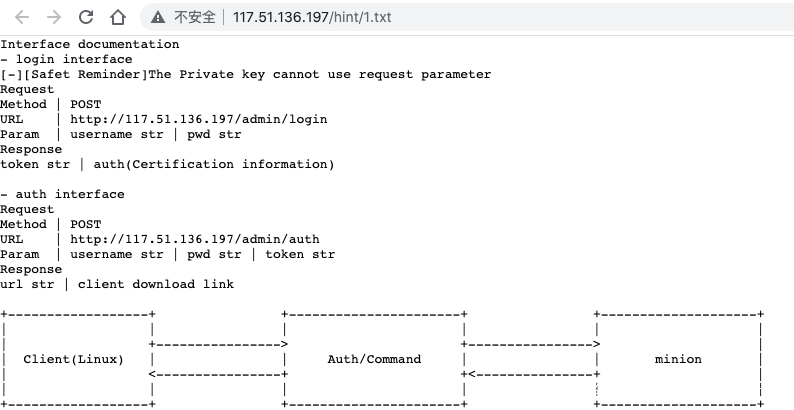The height and width of the screenshot is (410, 794).
Task: Open the browser home page
Action: coord(118,17)
